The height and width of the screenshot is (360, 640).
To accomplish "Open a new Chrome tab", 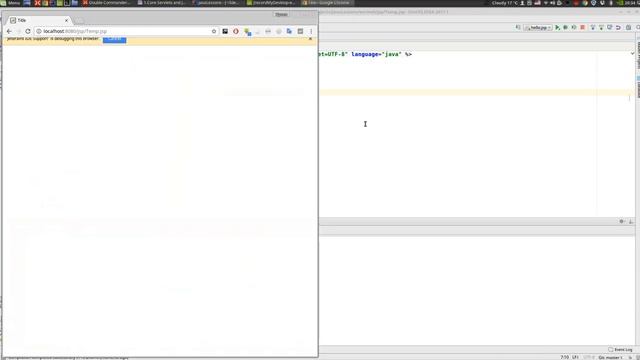I will (80, 20).
